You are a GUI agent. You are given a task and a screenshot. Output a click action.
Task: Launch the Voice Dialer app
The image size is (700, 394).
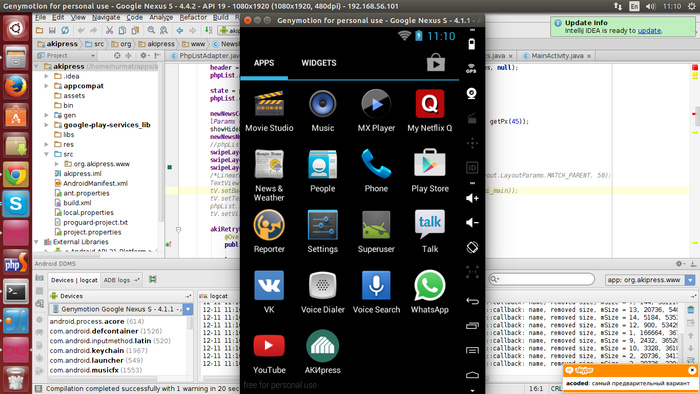322,292
